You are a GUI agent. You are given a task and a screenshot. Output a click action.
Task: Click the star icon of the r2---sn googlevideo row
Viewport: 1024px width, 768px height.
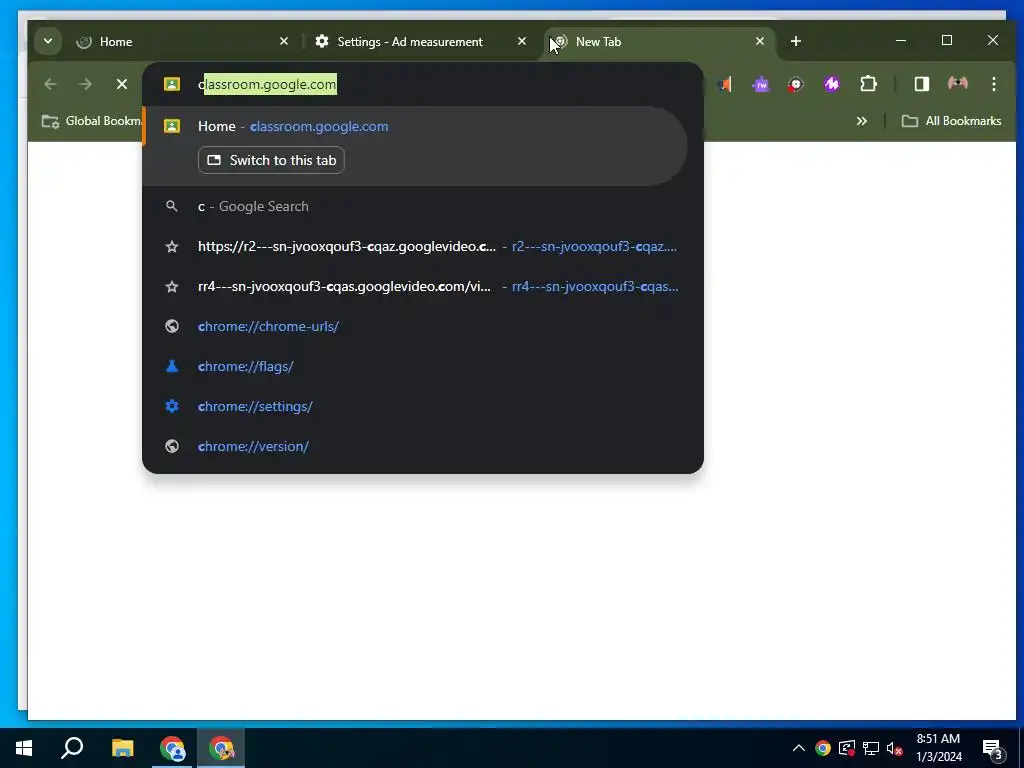tap(172, 246)
